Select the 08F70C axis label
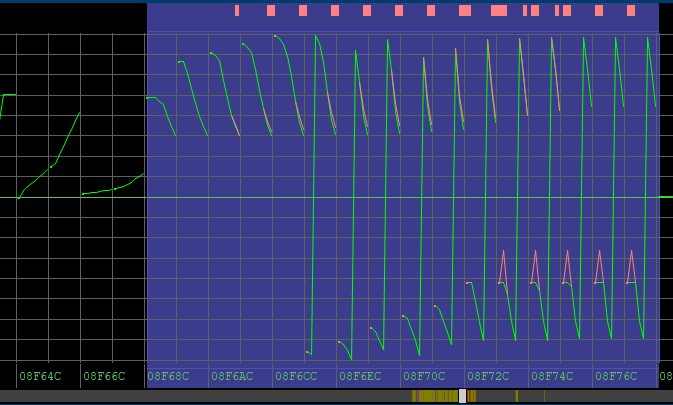This screenshot has height=405, width=673. (x=424, y=376)
